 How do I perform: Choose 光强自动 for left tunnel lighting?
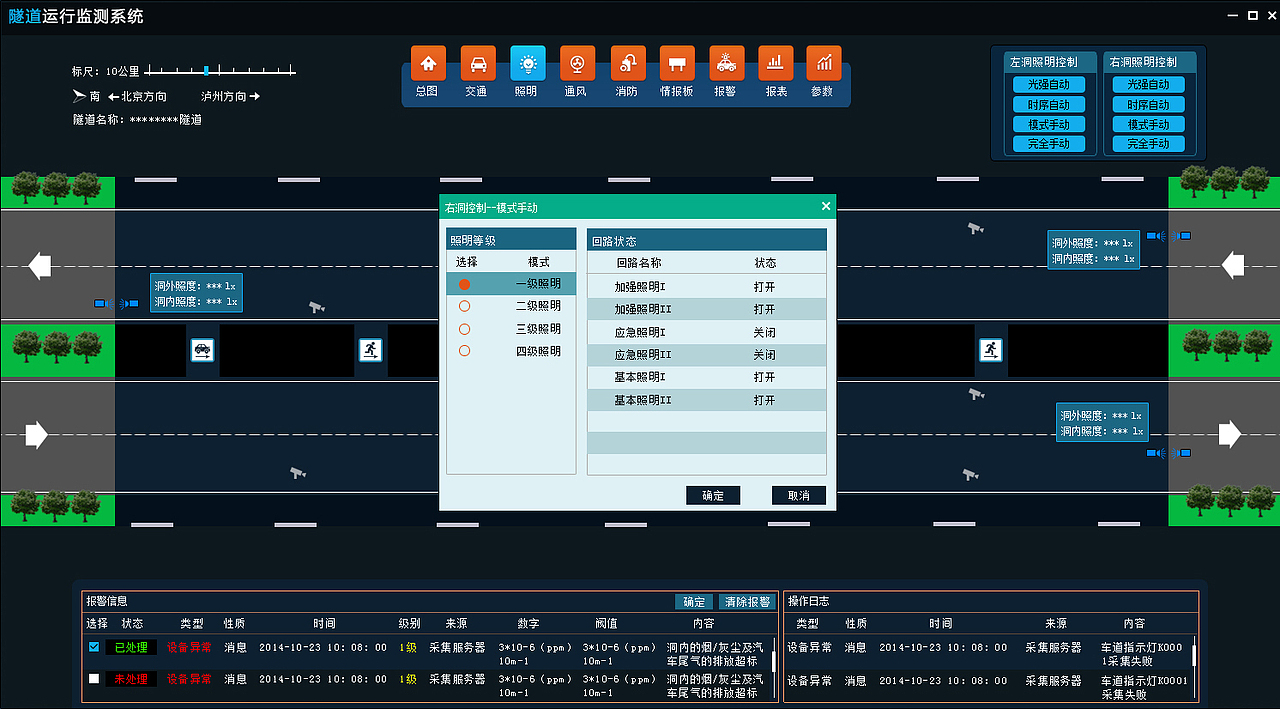tap(1049, 84)
